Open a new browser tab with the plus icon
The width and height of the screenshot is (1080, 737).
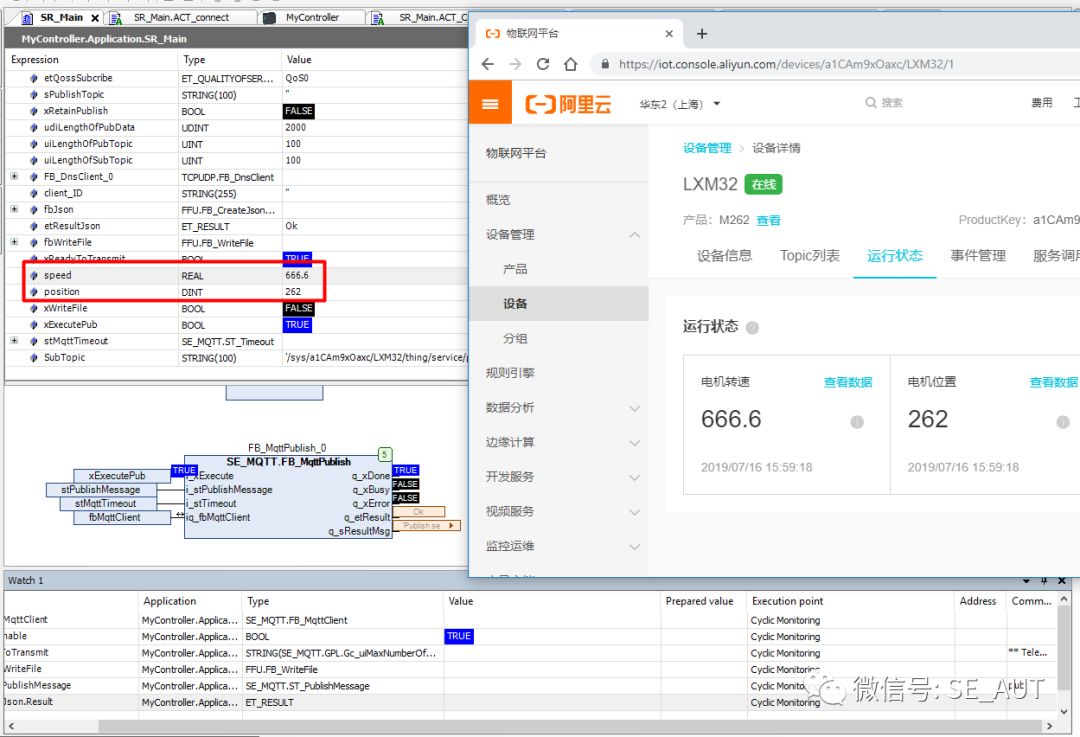702,33
